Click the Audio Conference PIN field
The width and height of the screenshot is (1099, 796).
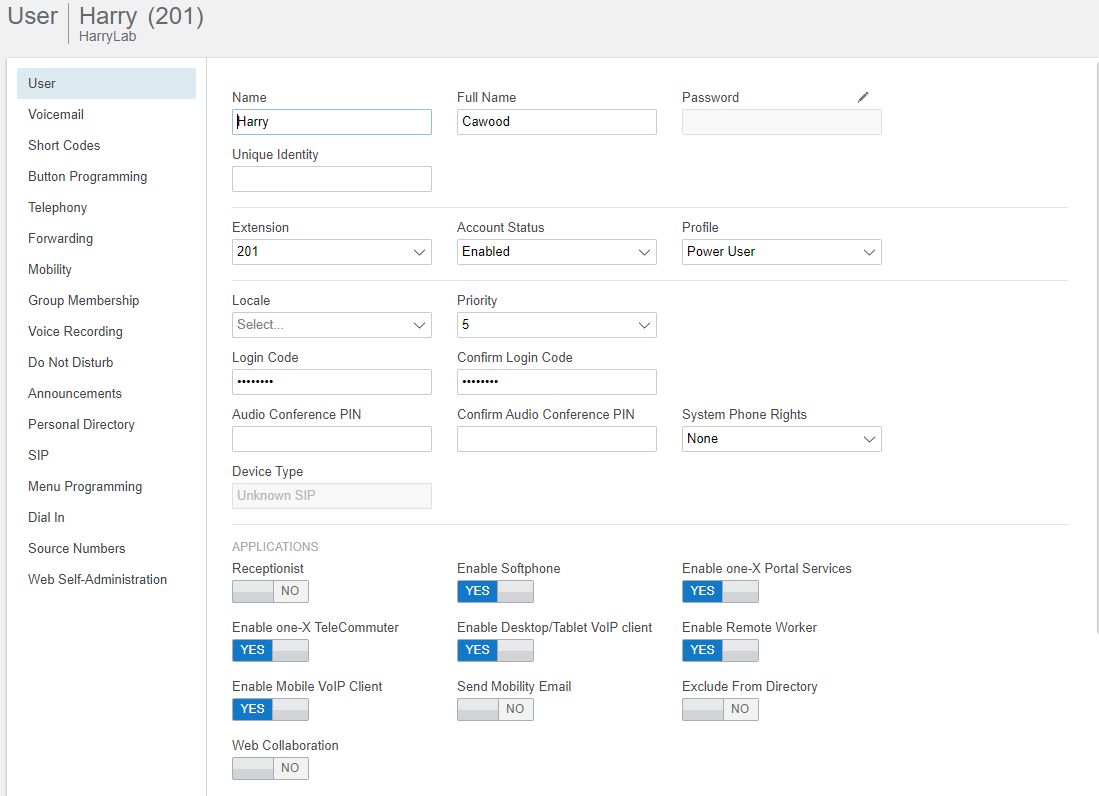(332, 439)
